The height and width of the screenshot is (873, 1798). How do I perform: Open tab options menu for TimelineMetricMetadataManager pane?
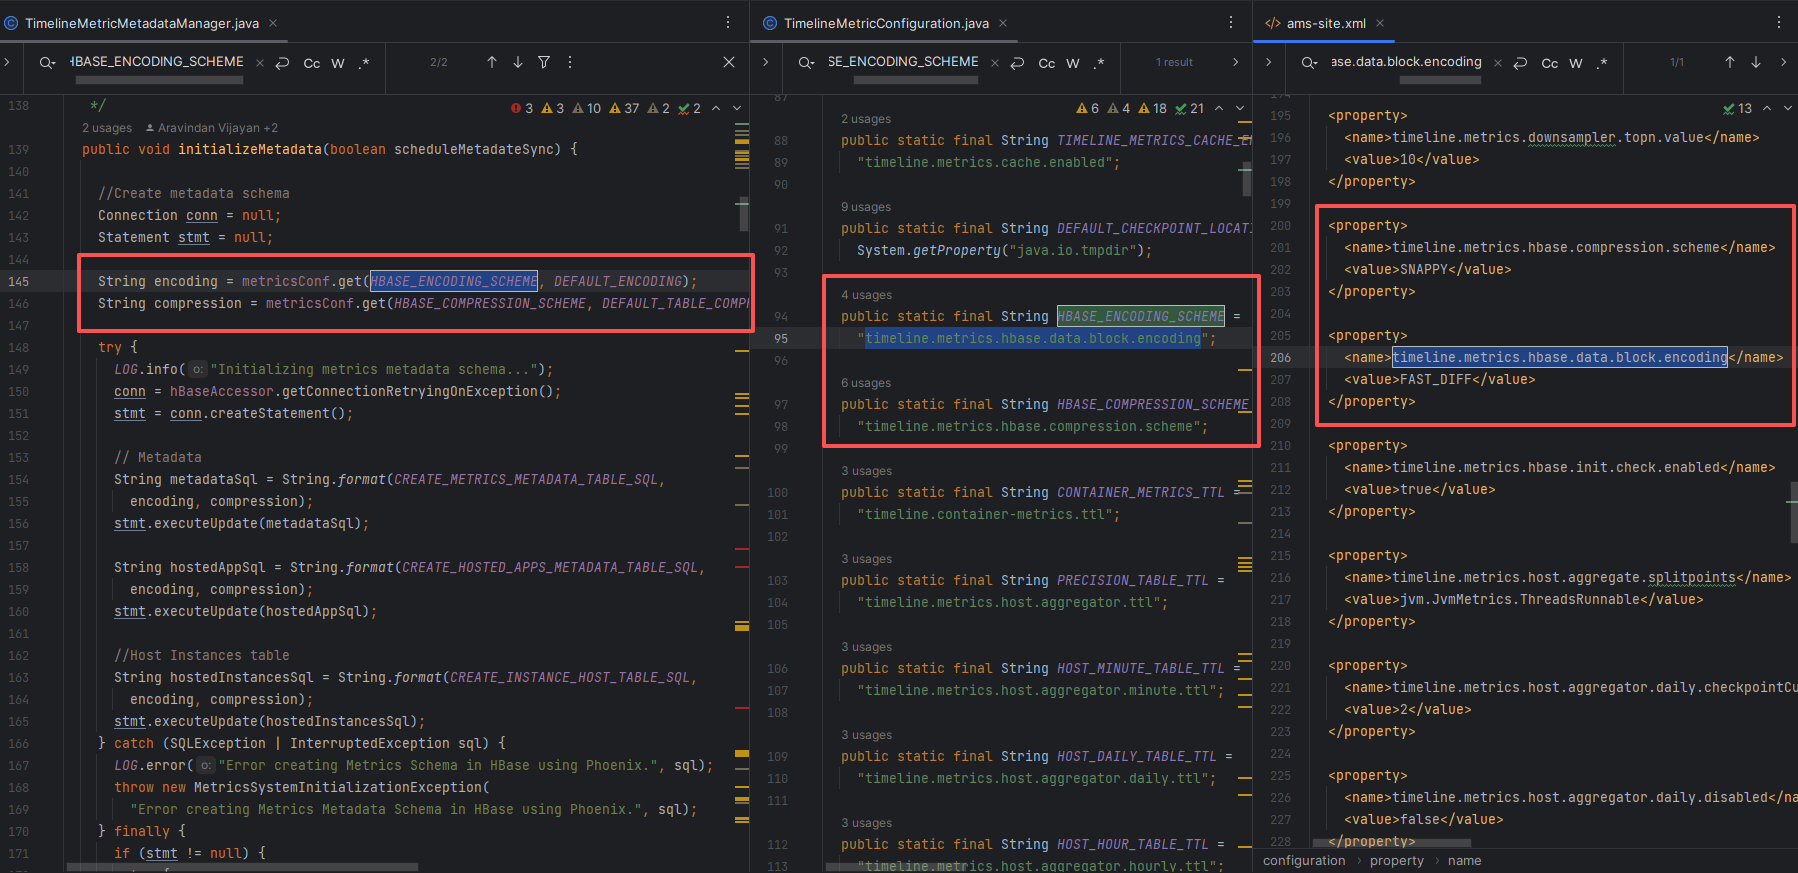(x=728, y=22)
